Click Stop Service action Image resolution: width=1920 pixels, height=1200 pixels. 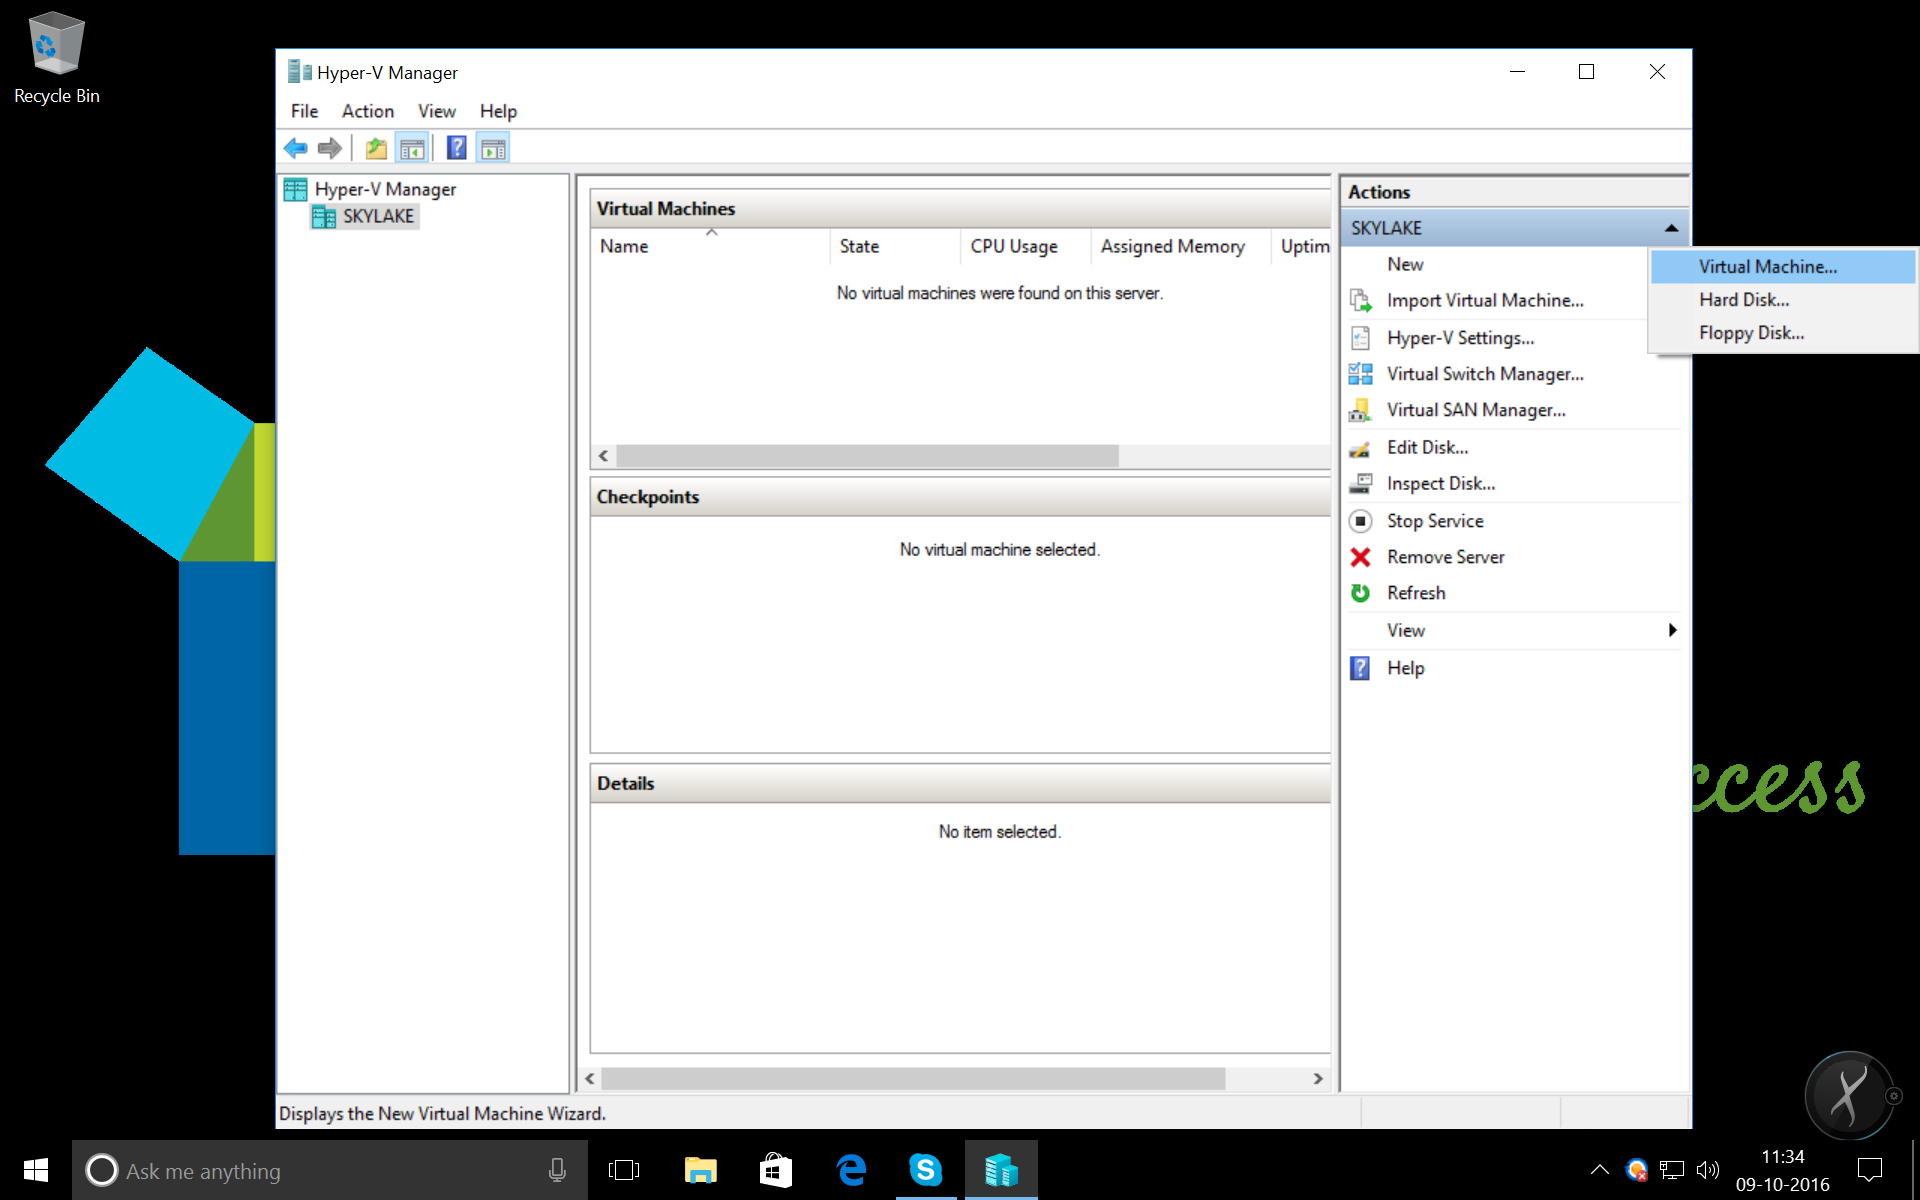click(x=1435, y=521)
